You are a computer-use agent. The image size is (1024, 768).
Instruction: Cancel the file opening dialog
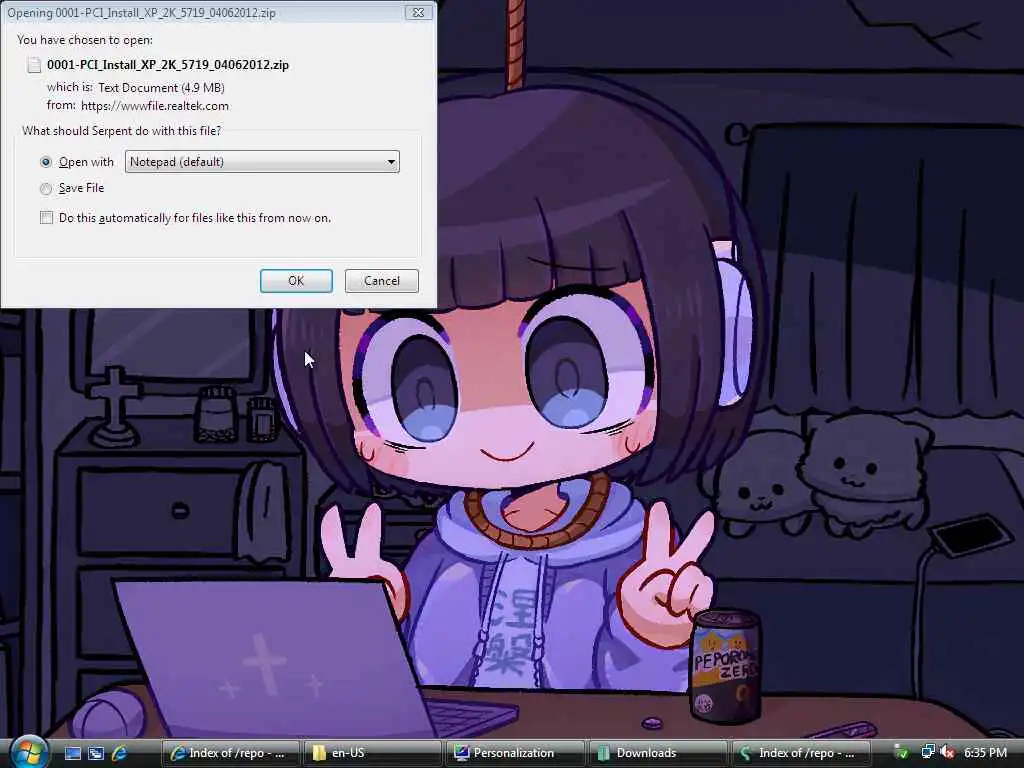[381, 281]
